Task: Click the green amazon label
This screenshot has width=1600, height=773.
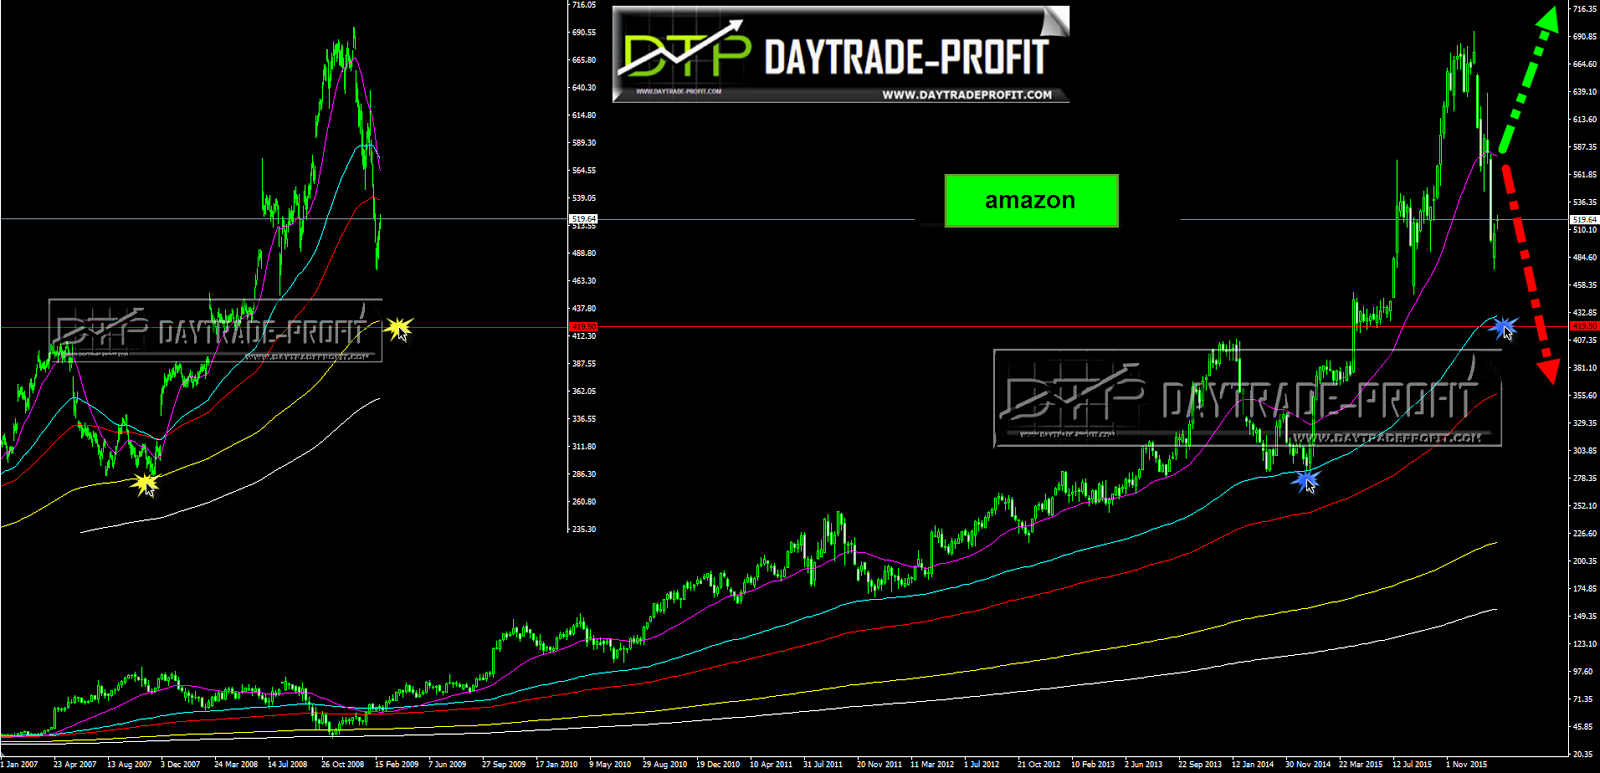Action: click(1031, 201)
